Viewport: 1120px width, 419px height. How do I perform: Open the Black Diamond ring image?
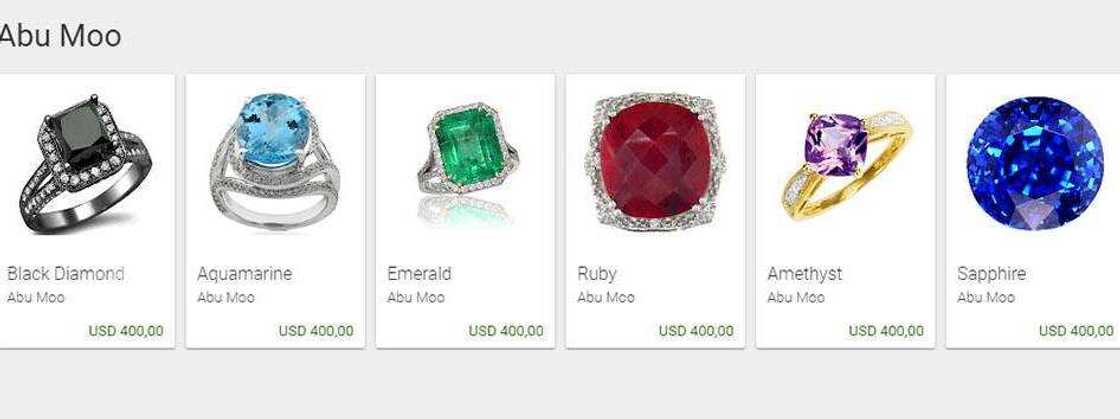85,164
